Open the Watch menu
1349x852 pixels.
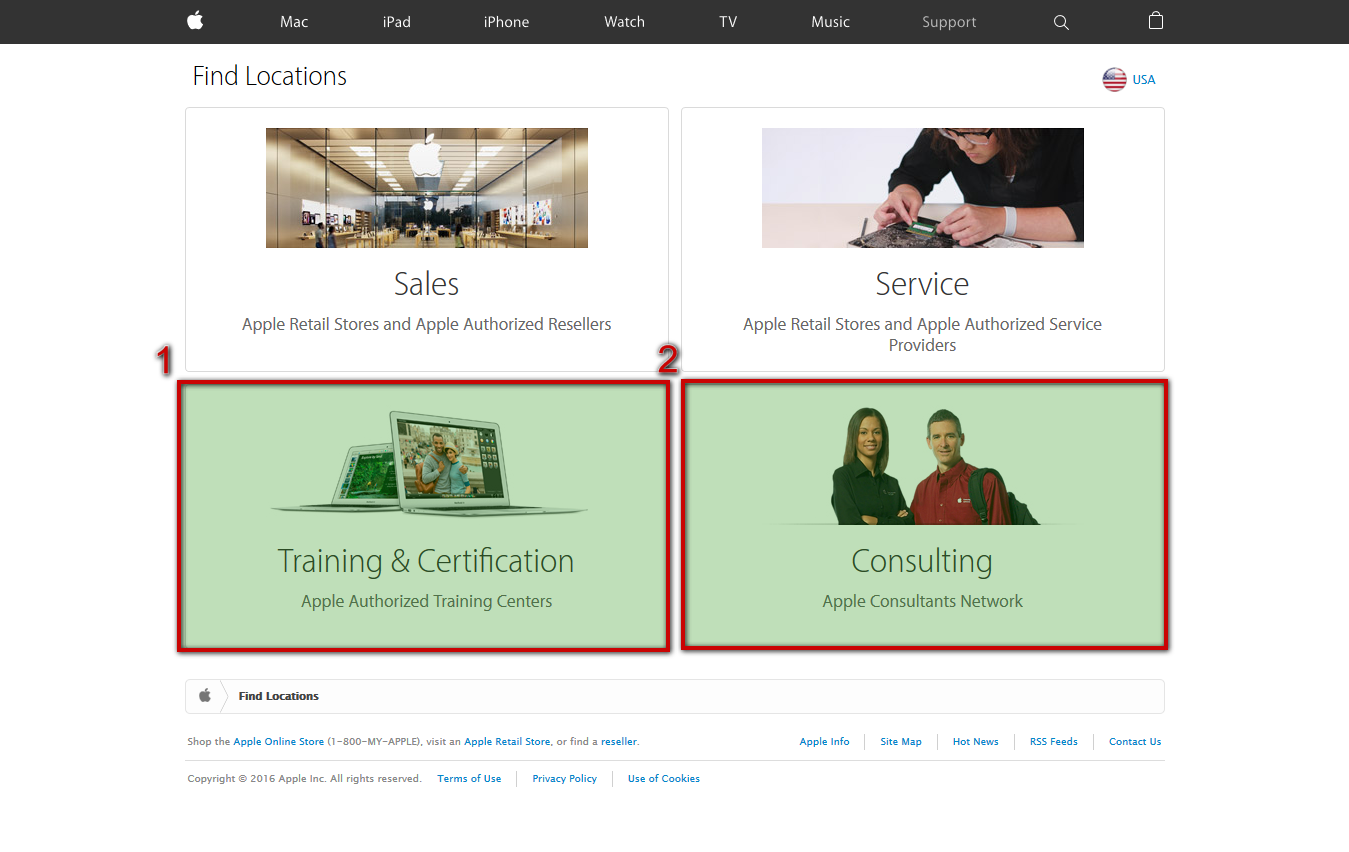[x=624, y=22]
